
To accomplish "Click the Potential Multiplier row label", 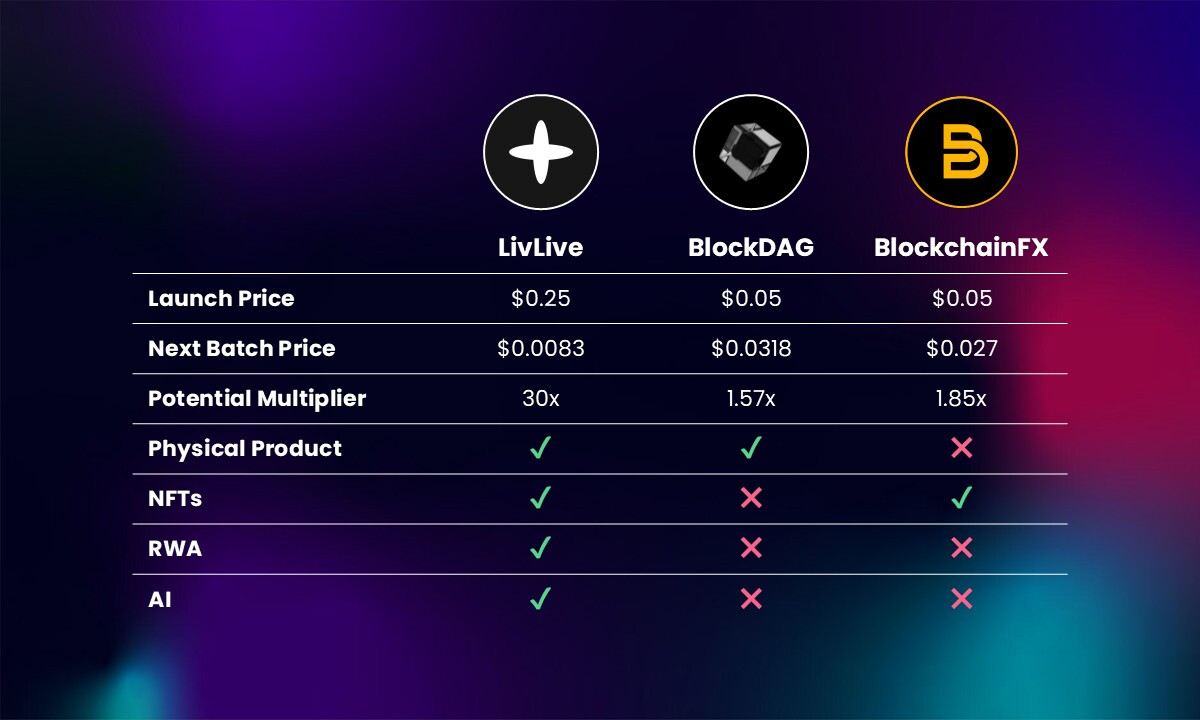I will coord(257,398).
